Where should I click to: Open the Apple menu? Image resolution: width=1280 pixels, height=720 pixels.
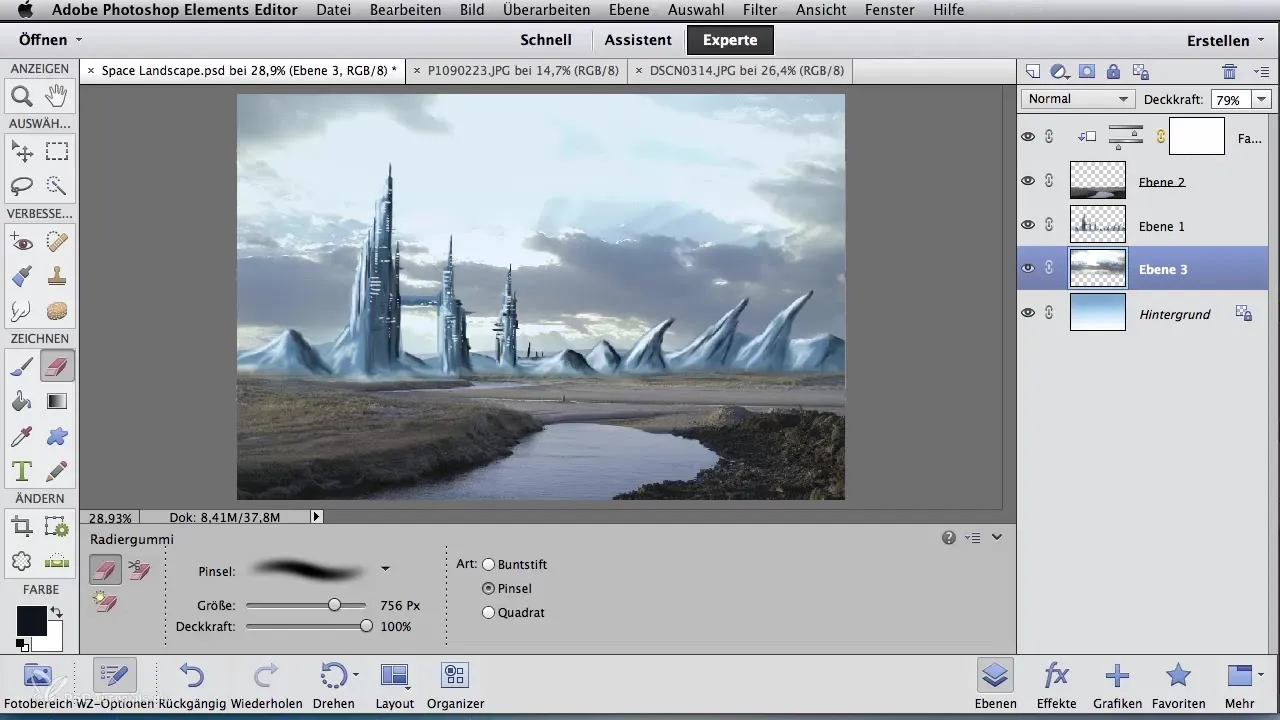24,10
